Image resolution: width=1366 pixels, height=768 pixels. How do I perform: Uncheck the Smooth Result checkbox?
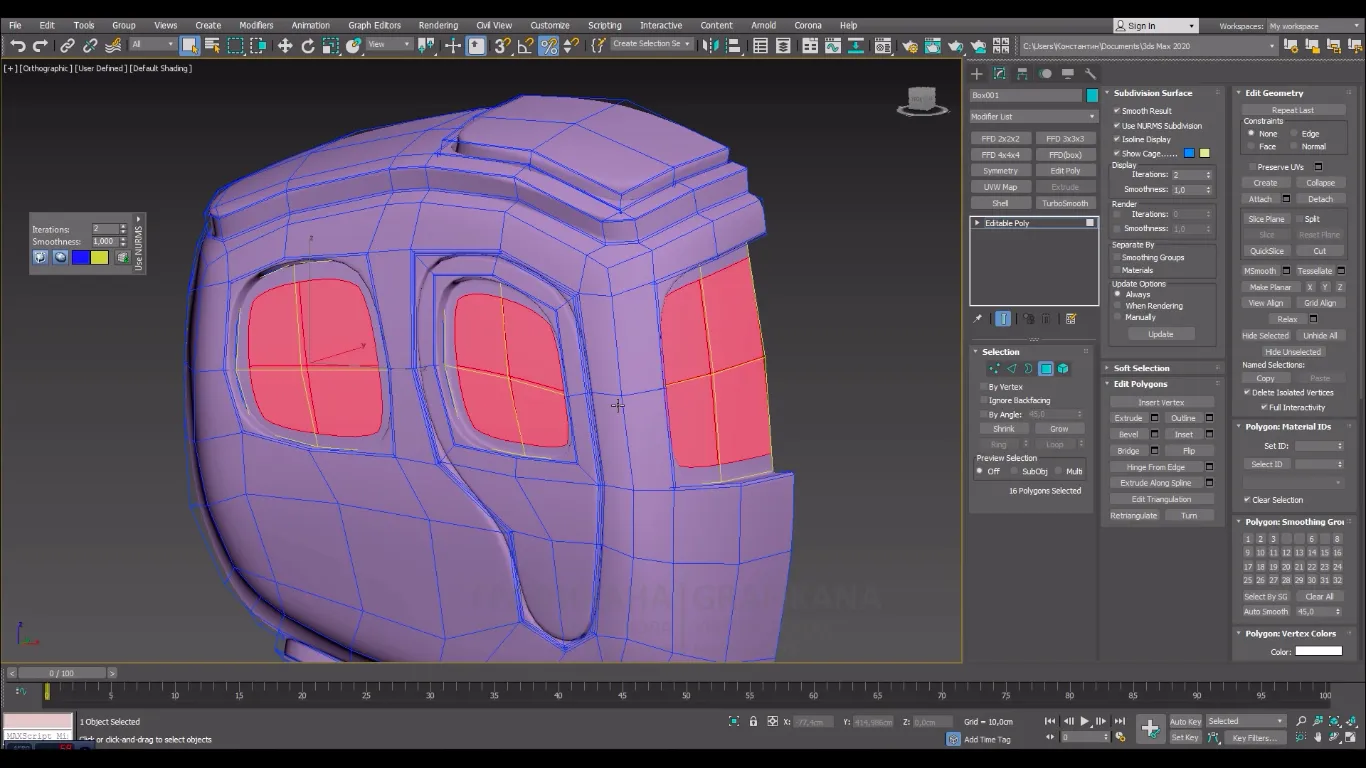pos(1117,111)
